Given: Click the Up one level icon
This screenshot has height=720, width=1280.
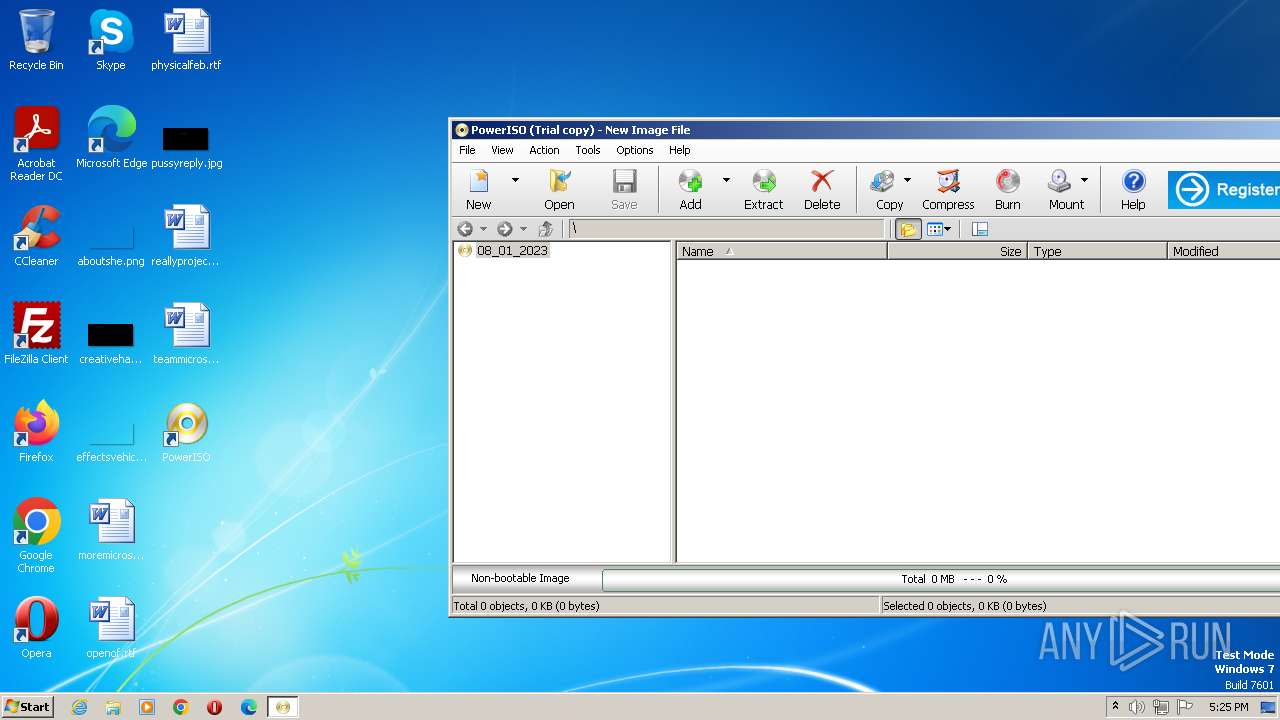Looking at the screenshot, I should click(545, 229).
